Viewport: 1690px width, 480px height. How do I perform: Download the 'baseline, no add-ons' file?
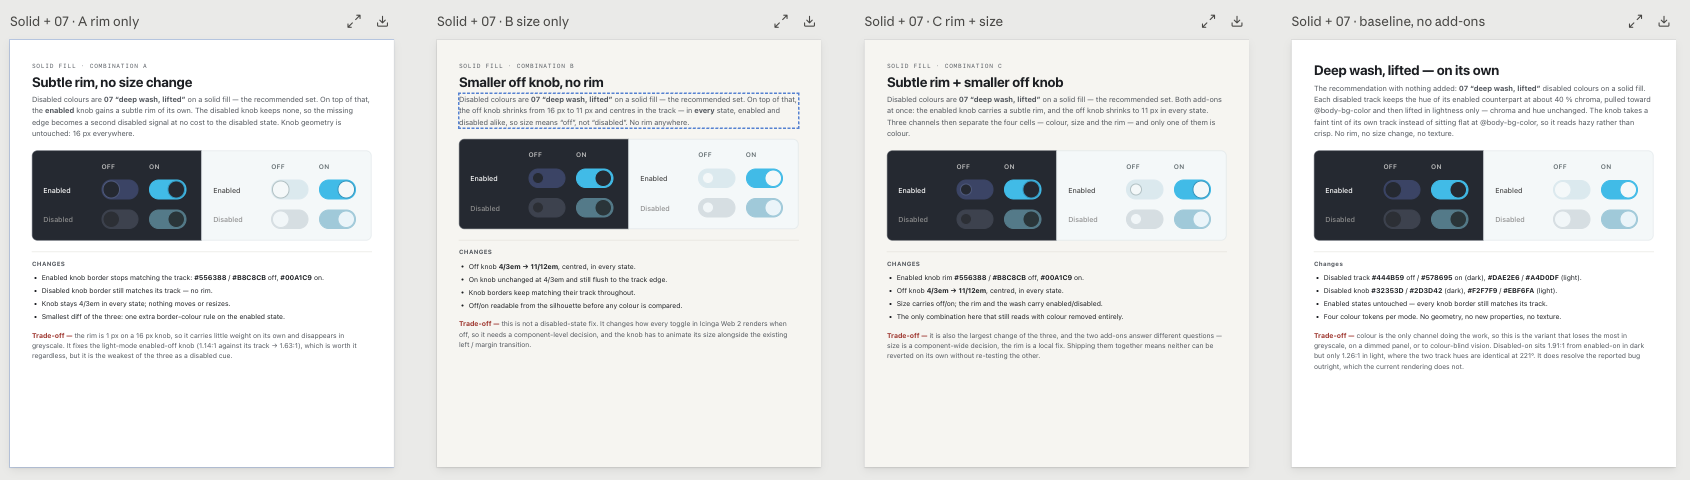pyautogui.click(x=1663, y=21)
